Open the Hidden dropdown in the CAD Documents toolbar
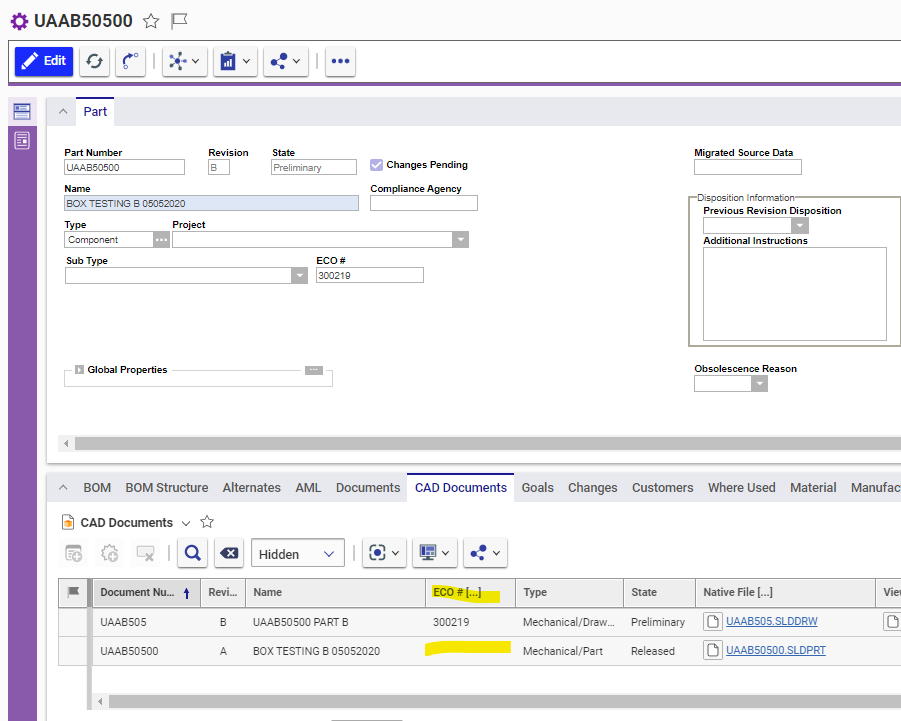The height and width of the screenshot is (721, 901). pyautogui.click(x=297, y=553)
